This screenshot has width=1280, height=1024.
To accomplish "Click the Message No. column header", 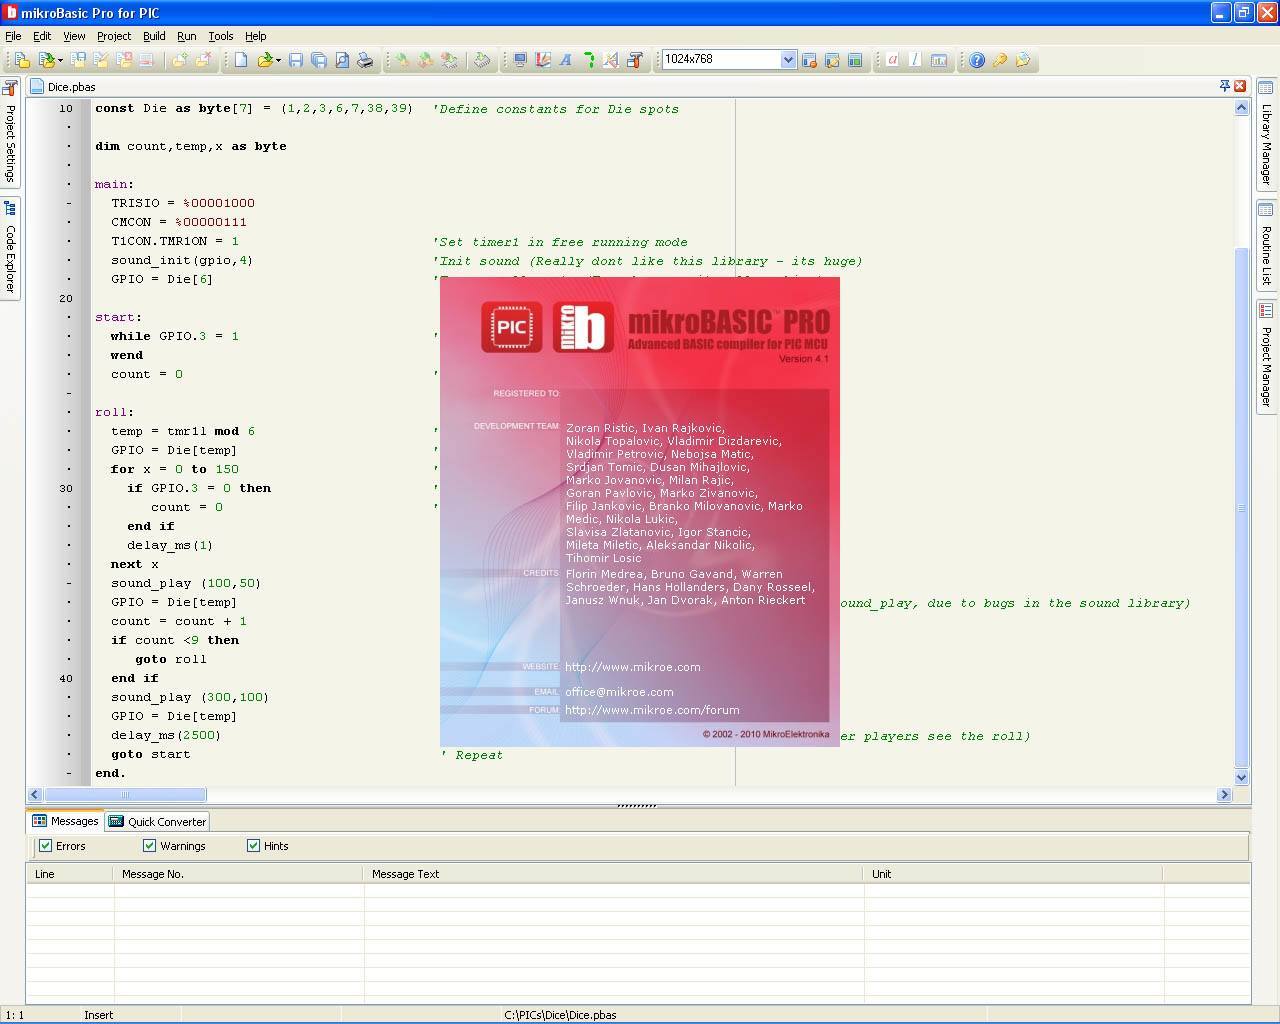I will click(238, 874).
